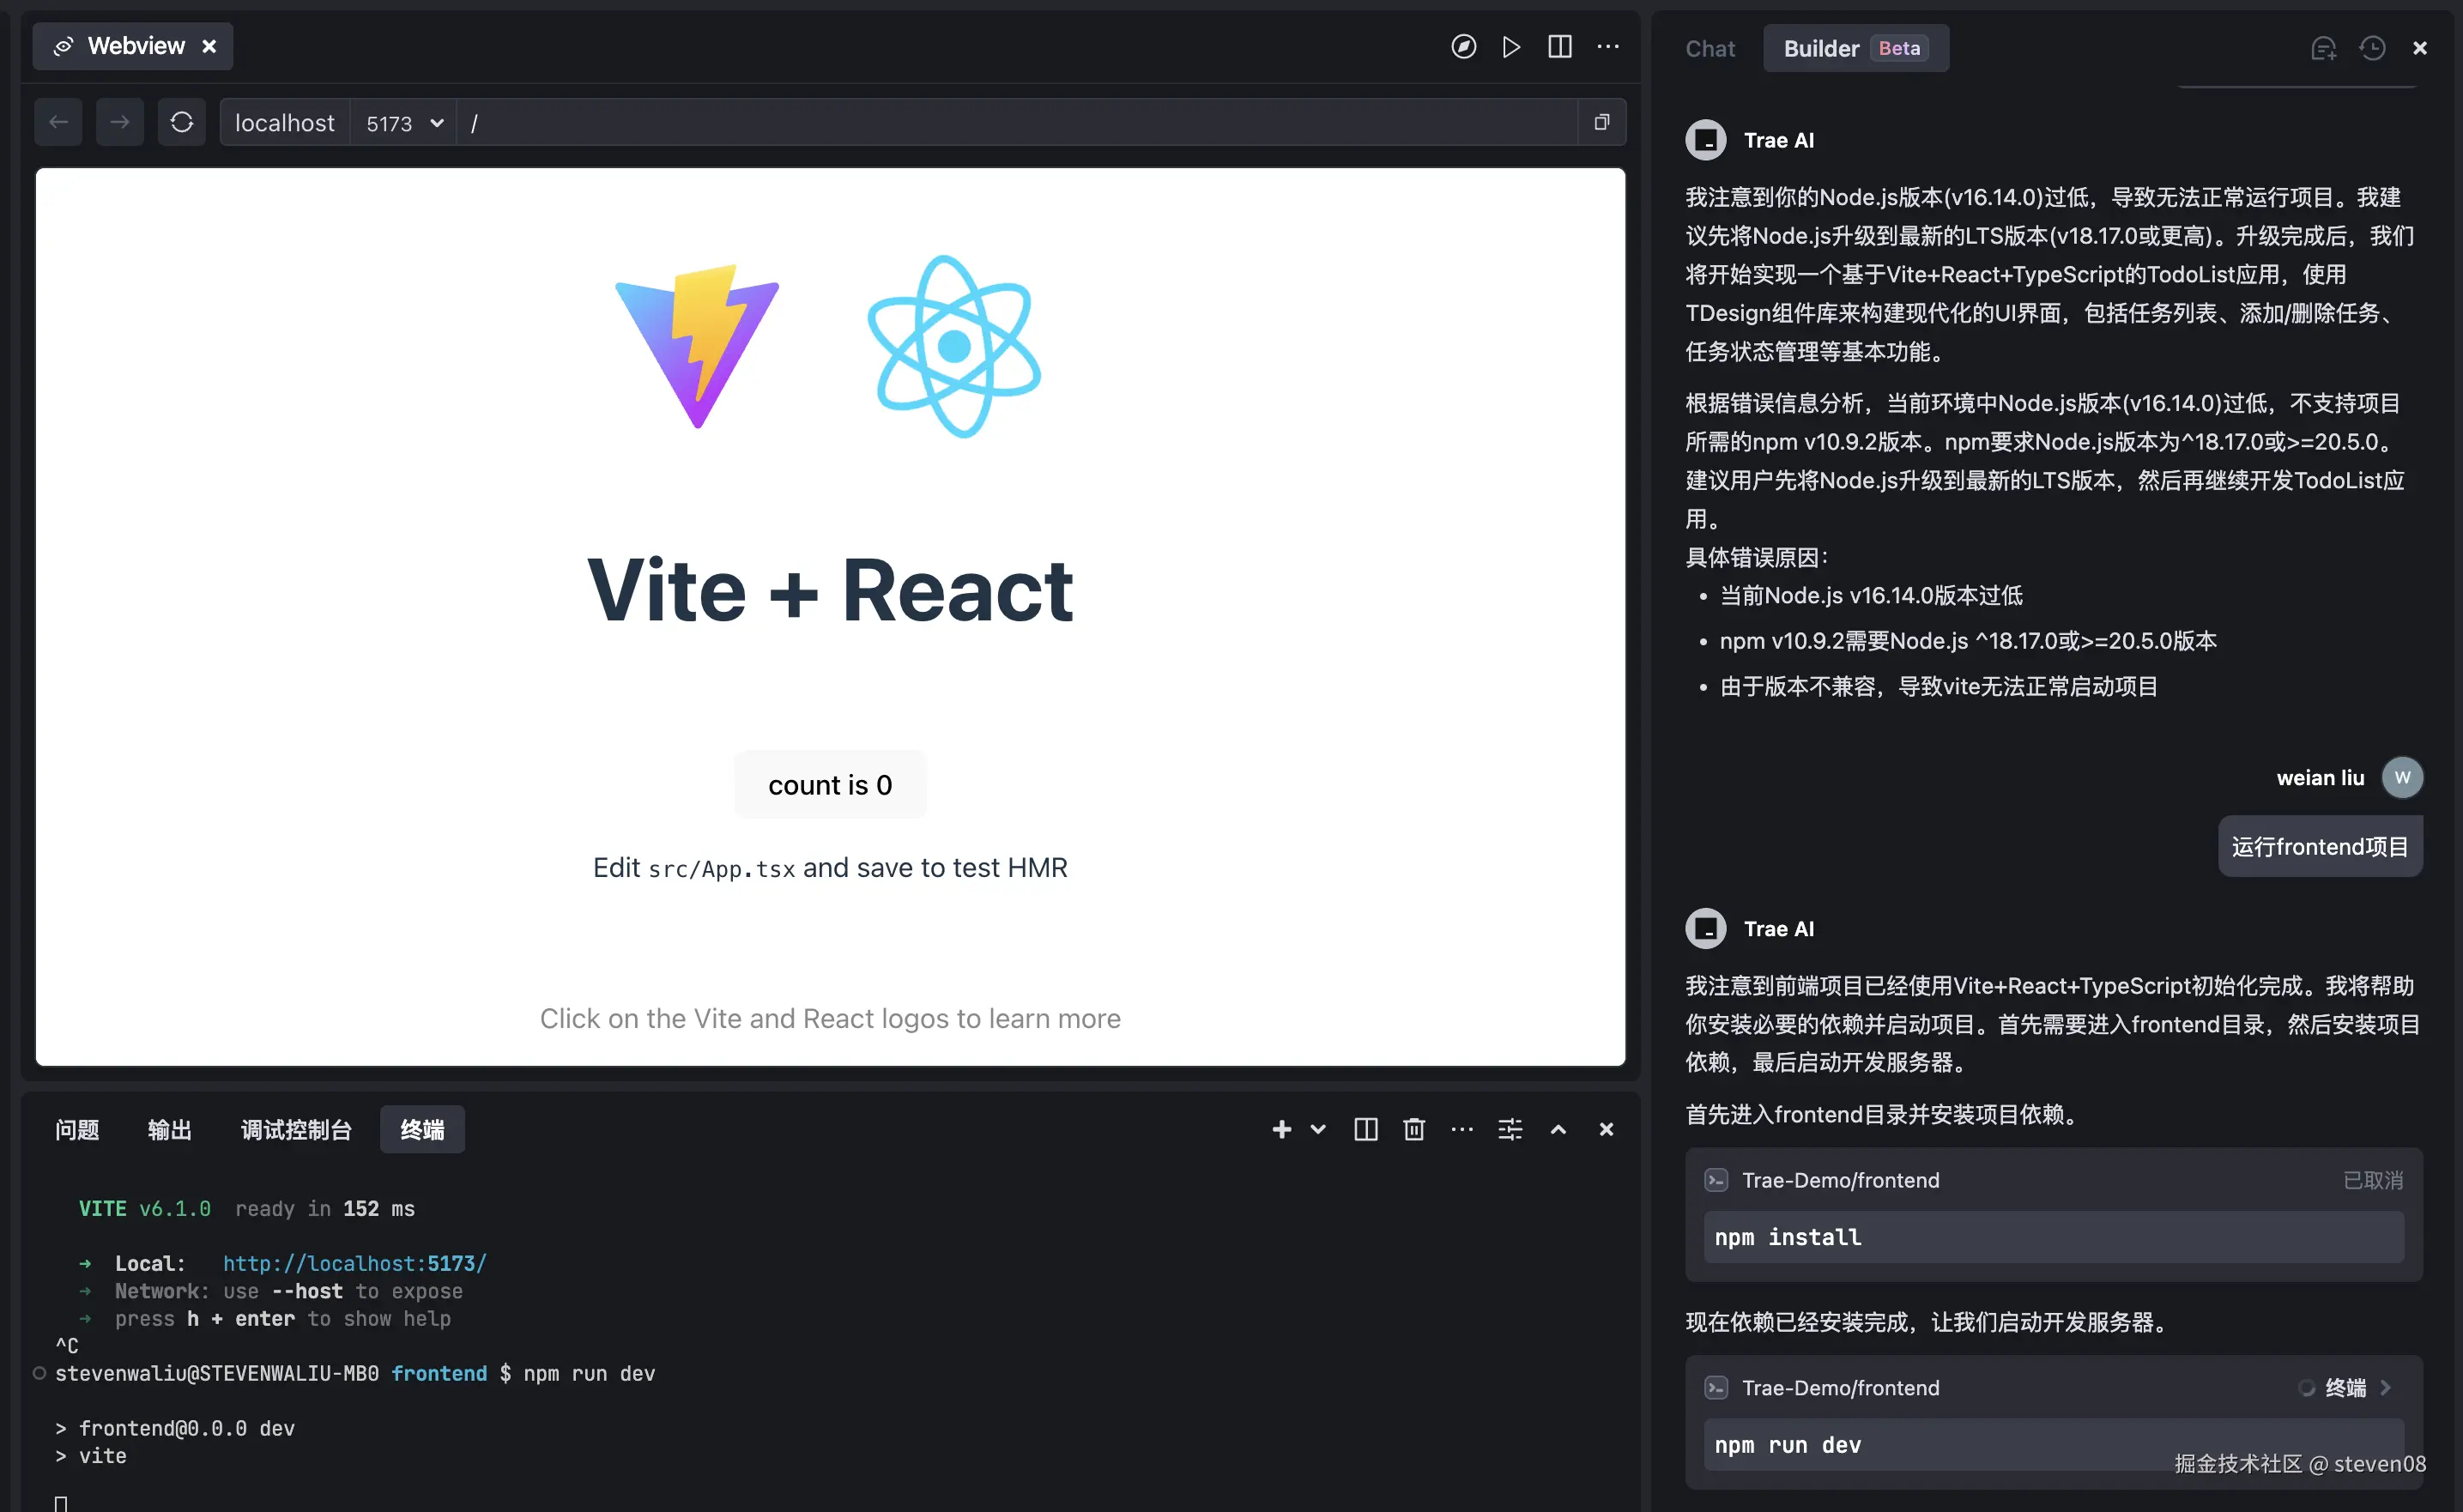Screen dimensions: 2463x1512
Task: Delete terminal with trash icon
Action: (x=1413, y=1129)
